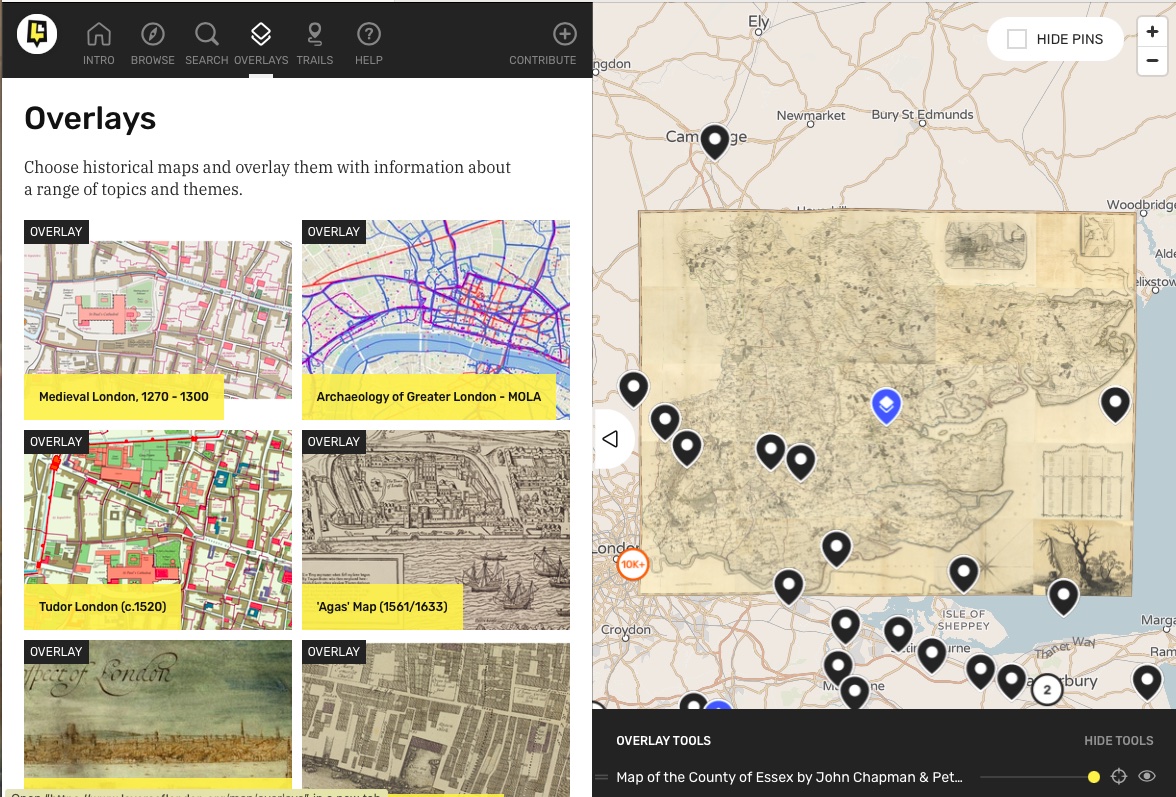
Task: Collapse the sidebar with the arrow button
Action: click(x=612, y=437)
